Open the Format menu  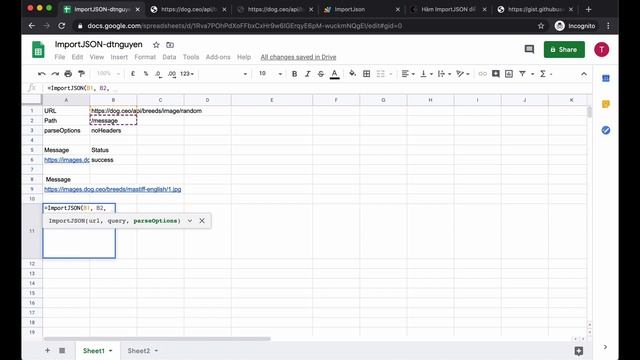point(145,57)
